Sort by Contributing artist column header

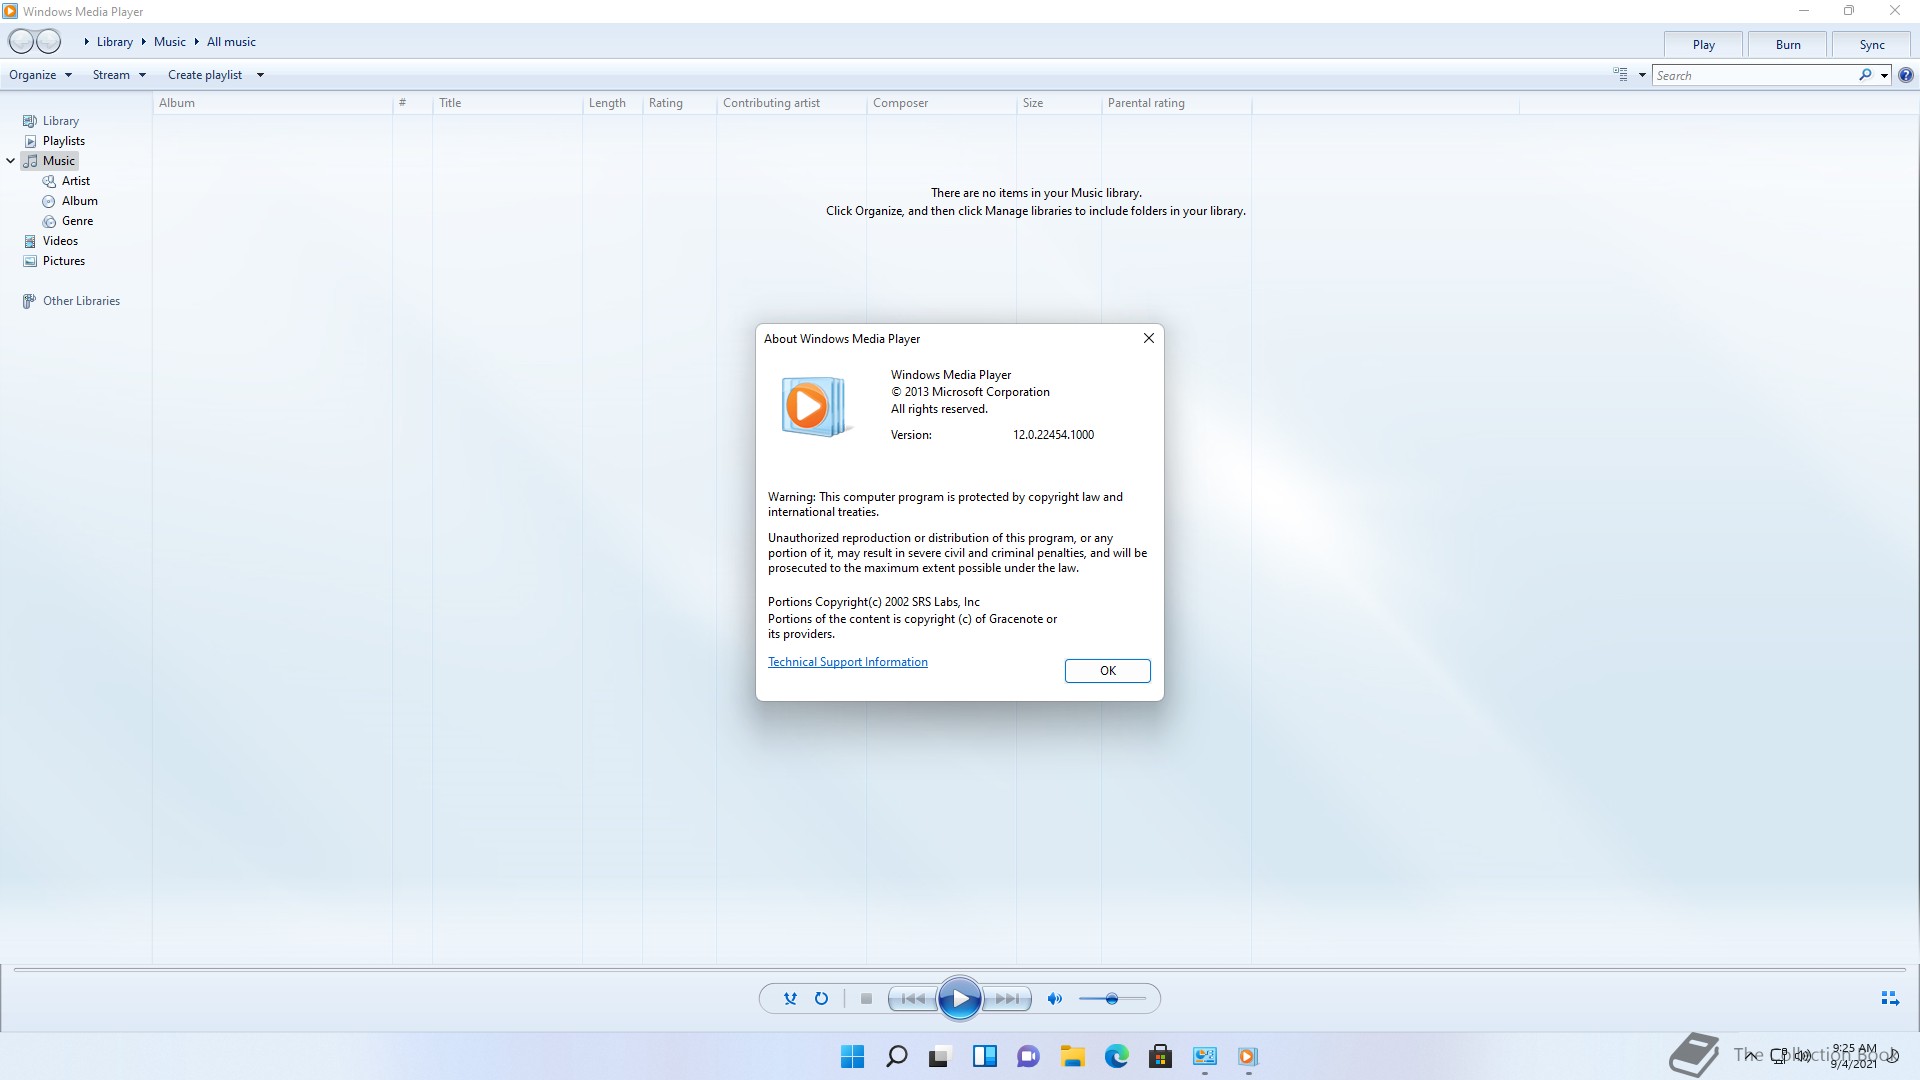pos(791,103)
